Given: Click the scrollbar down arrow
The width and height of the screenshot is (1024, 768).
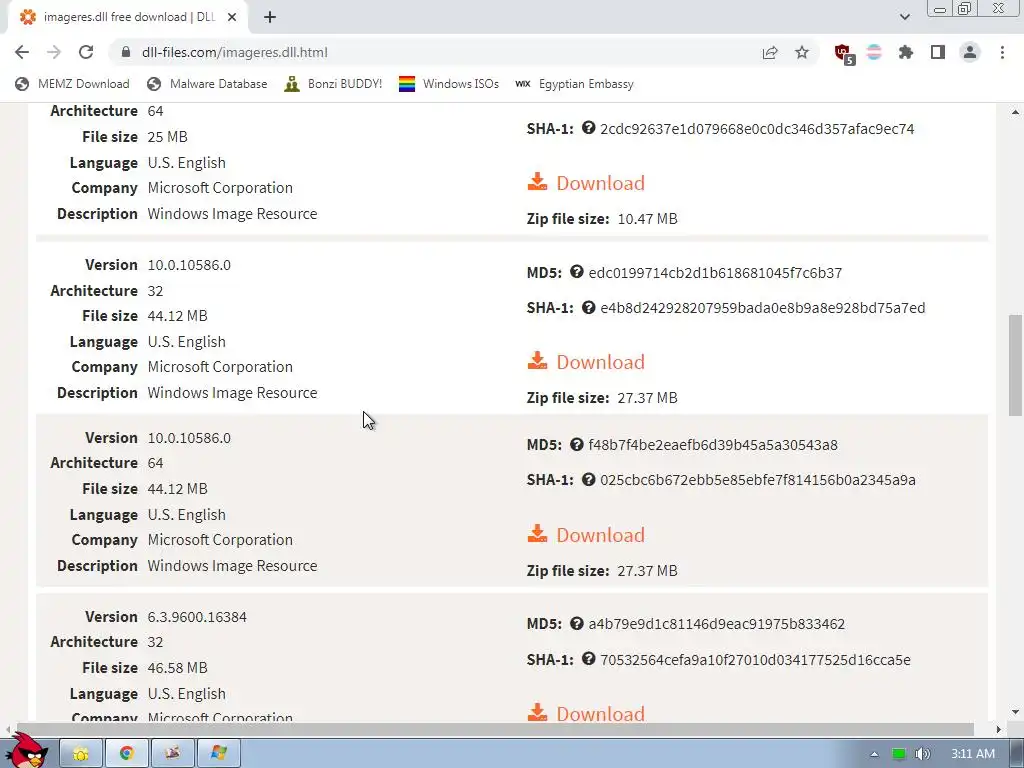Looking at the screenshot, I should coord(1015,712).
